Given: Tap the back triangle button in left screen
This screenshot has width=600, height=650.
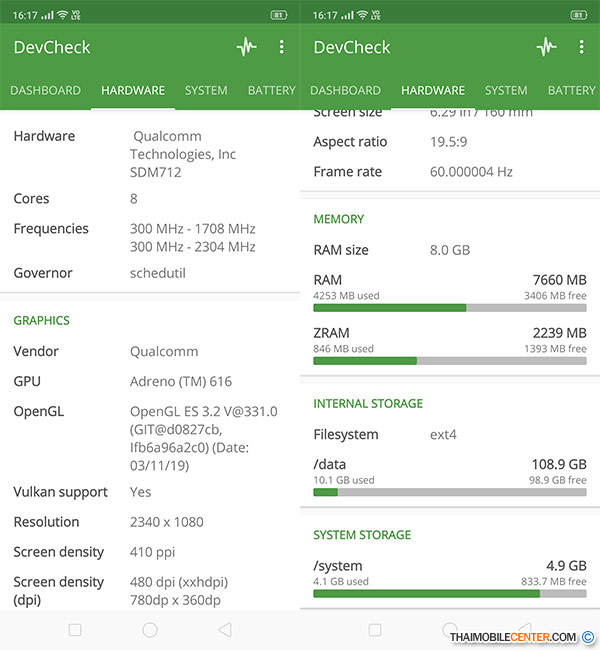Looking at the screenshot, I should point(225,630).
